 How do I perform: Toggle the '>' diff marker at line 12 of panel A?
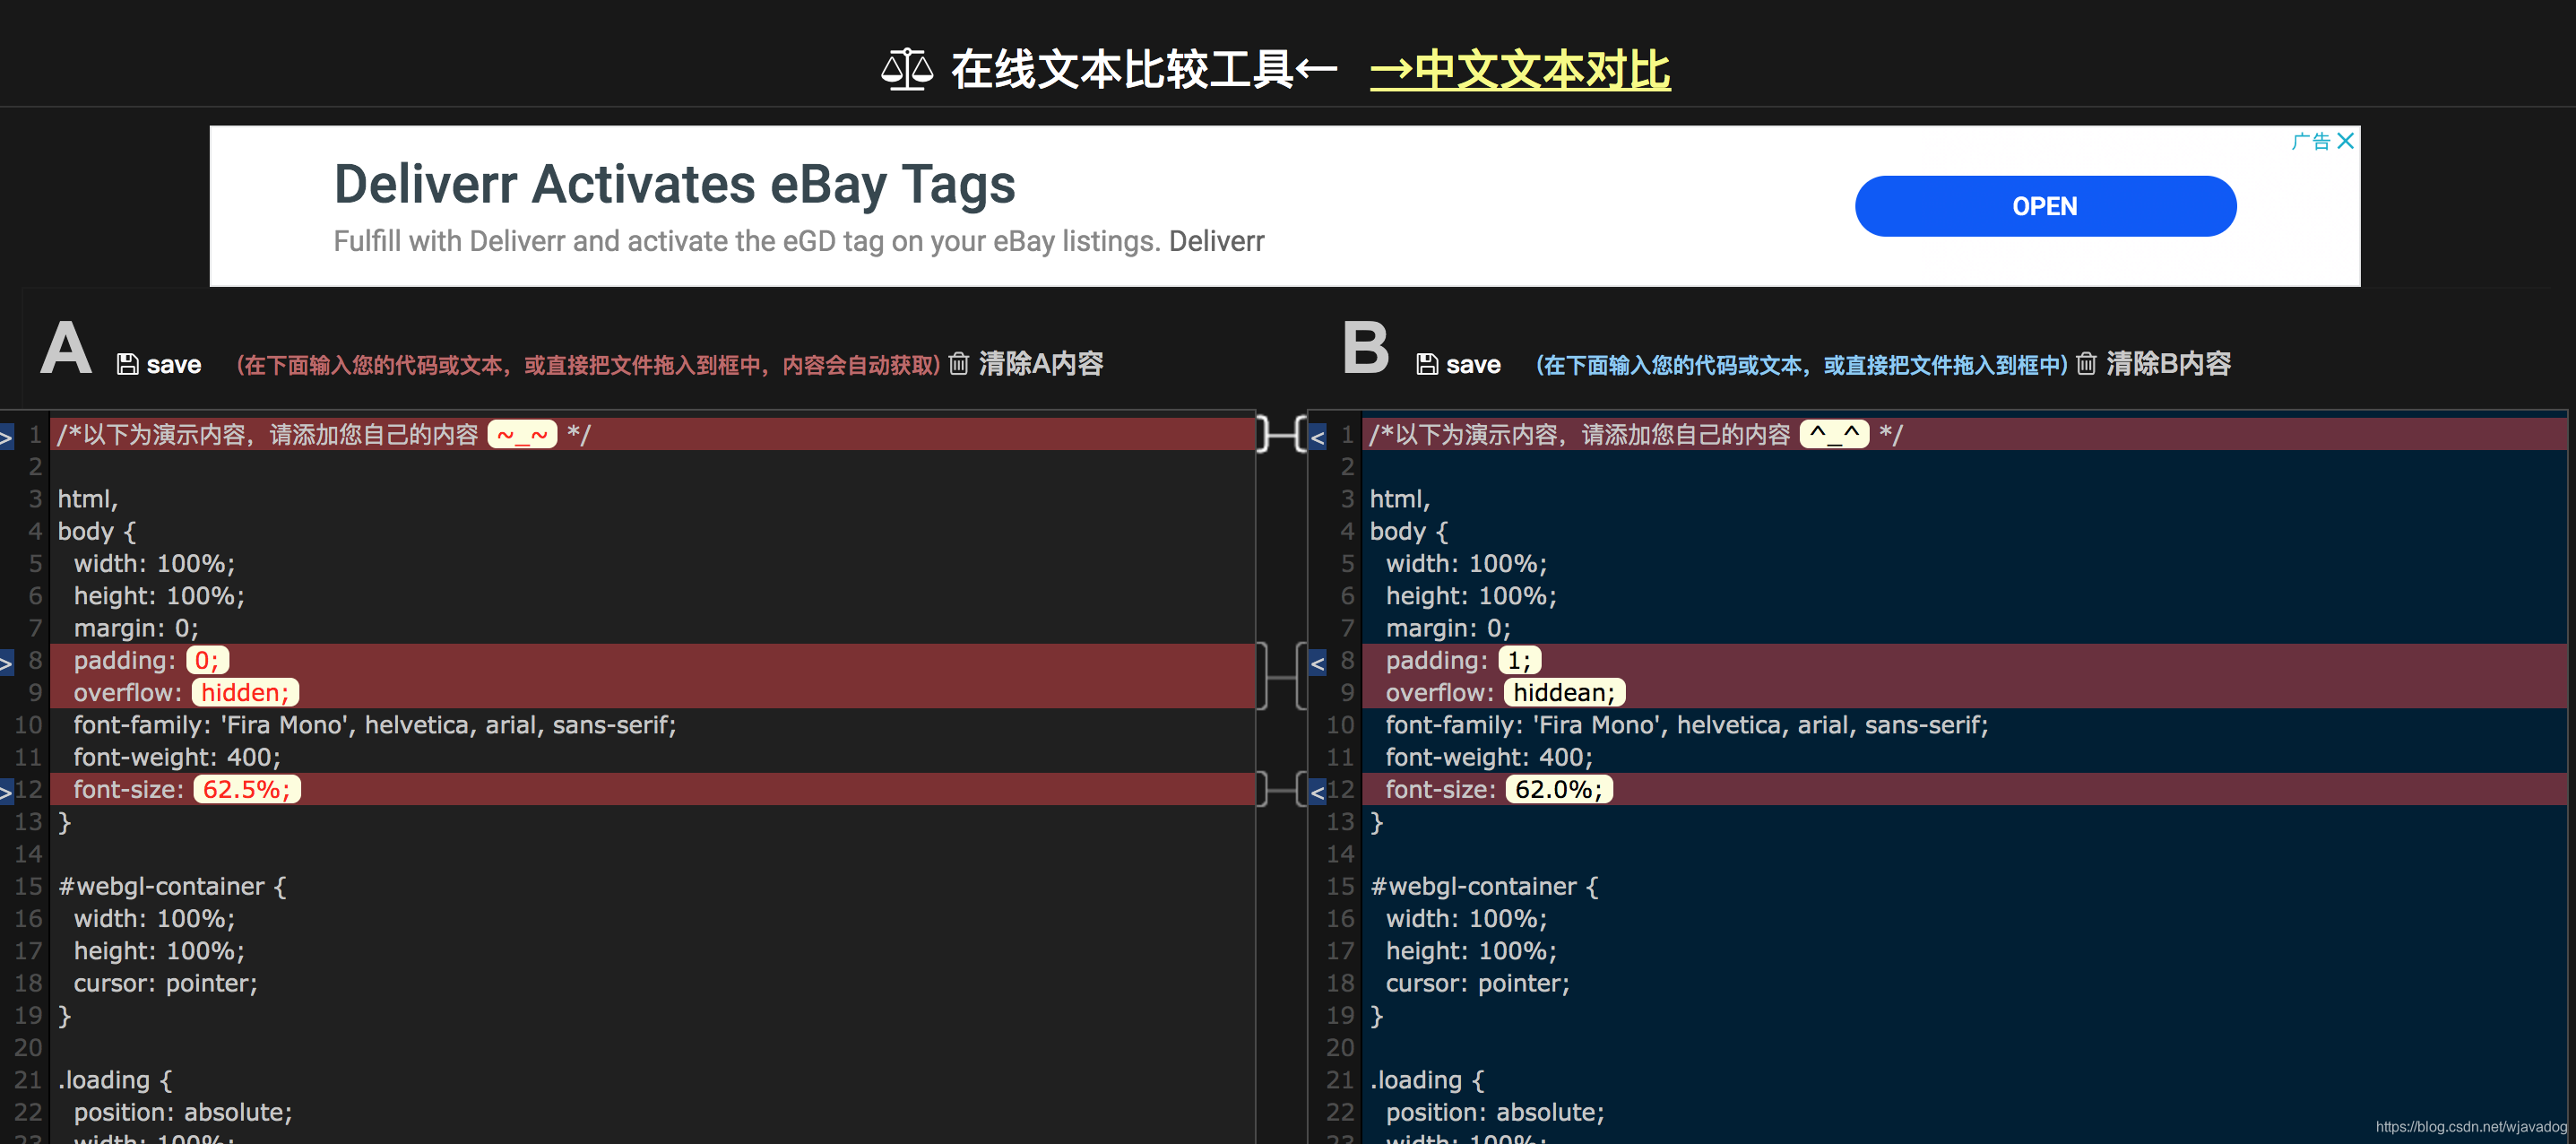pos(6,789)
